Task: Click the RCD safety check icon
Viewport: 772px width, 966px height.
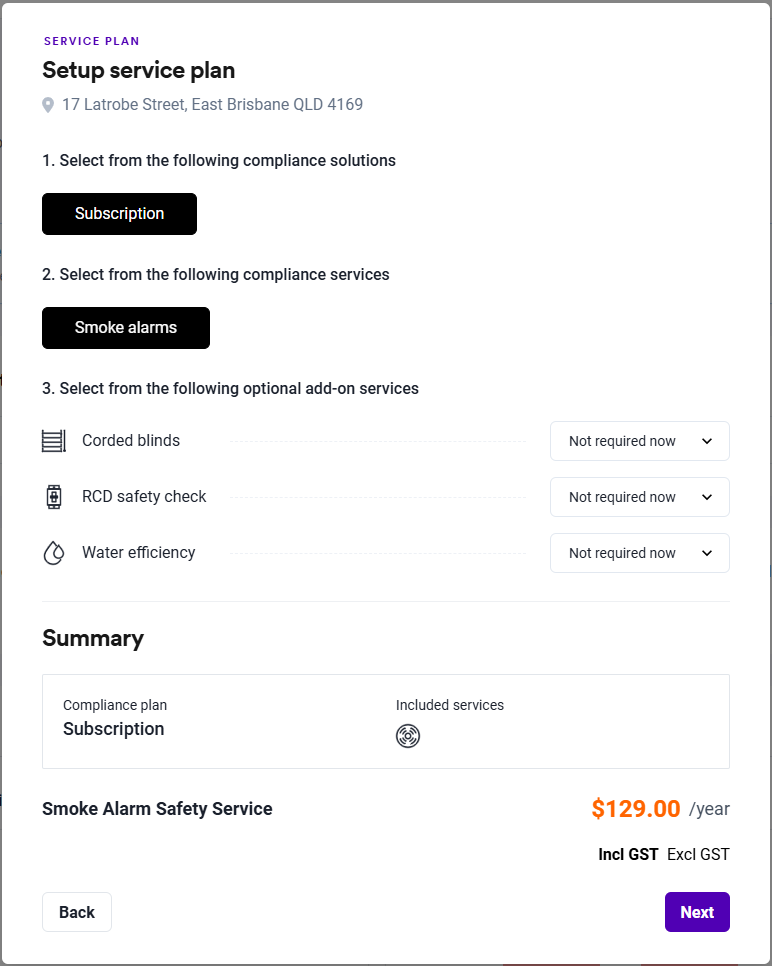Action: [53, 497]
